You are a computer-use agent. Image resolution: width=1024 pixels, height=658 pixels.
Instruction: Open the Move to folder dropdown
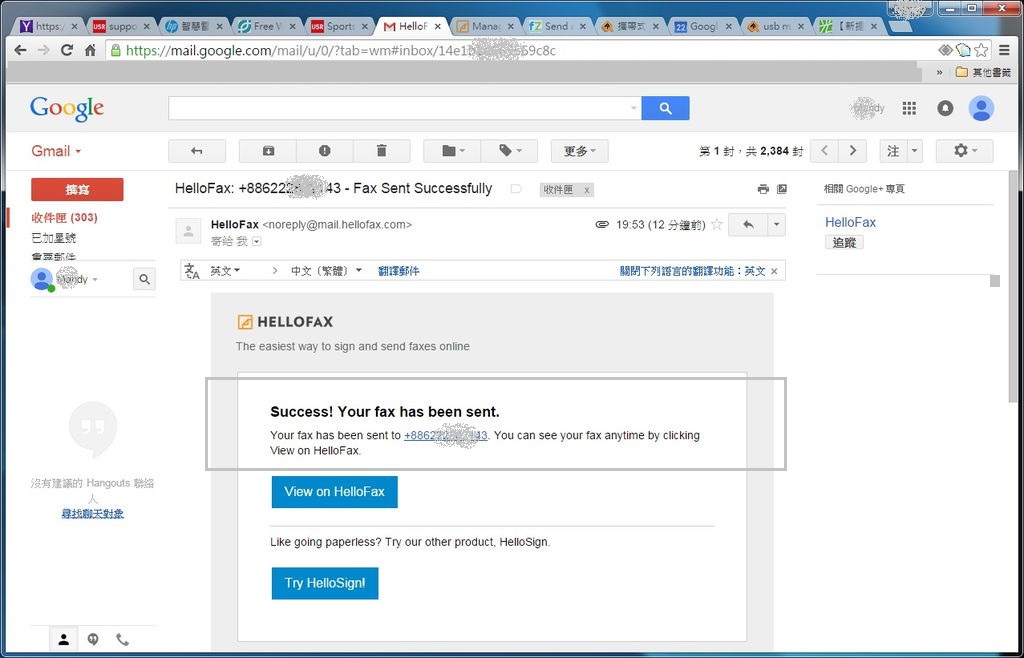point(452,151)
